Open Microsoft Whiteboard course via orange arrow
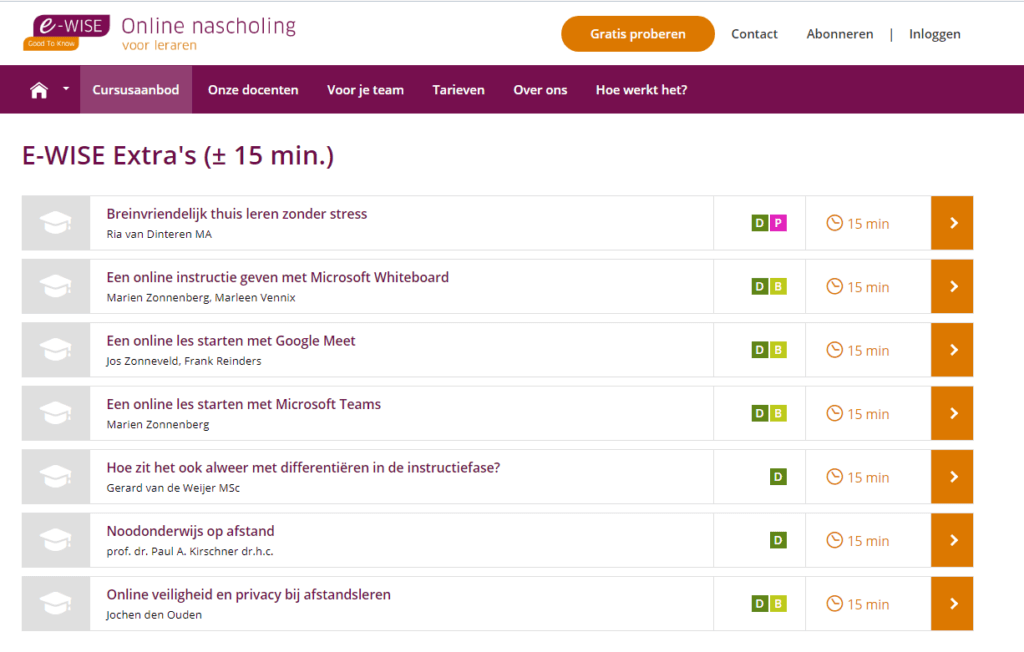The width and height of the screenshot is (1024, 652). [952, 287]
